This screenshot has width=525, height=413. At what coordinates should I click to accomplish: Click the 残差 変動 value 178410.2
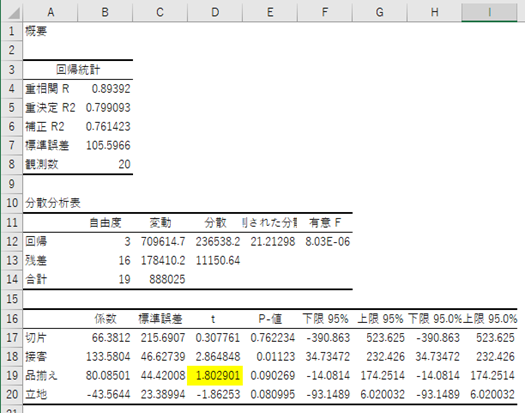[x=160, y=260]
